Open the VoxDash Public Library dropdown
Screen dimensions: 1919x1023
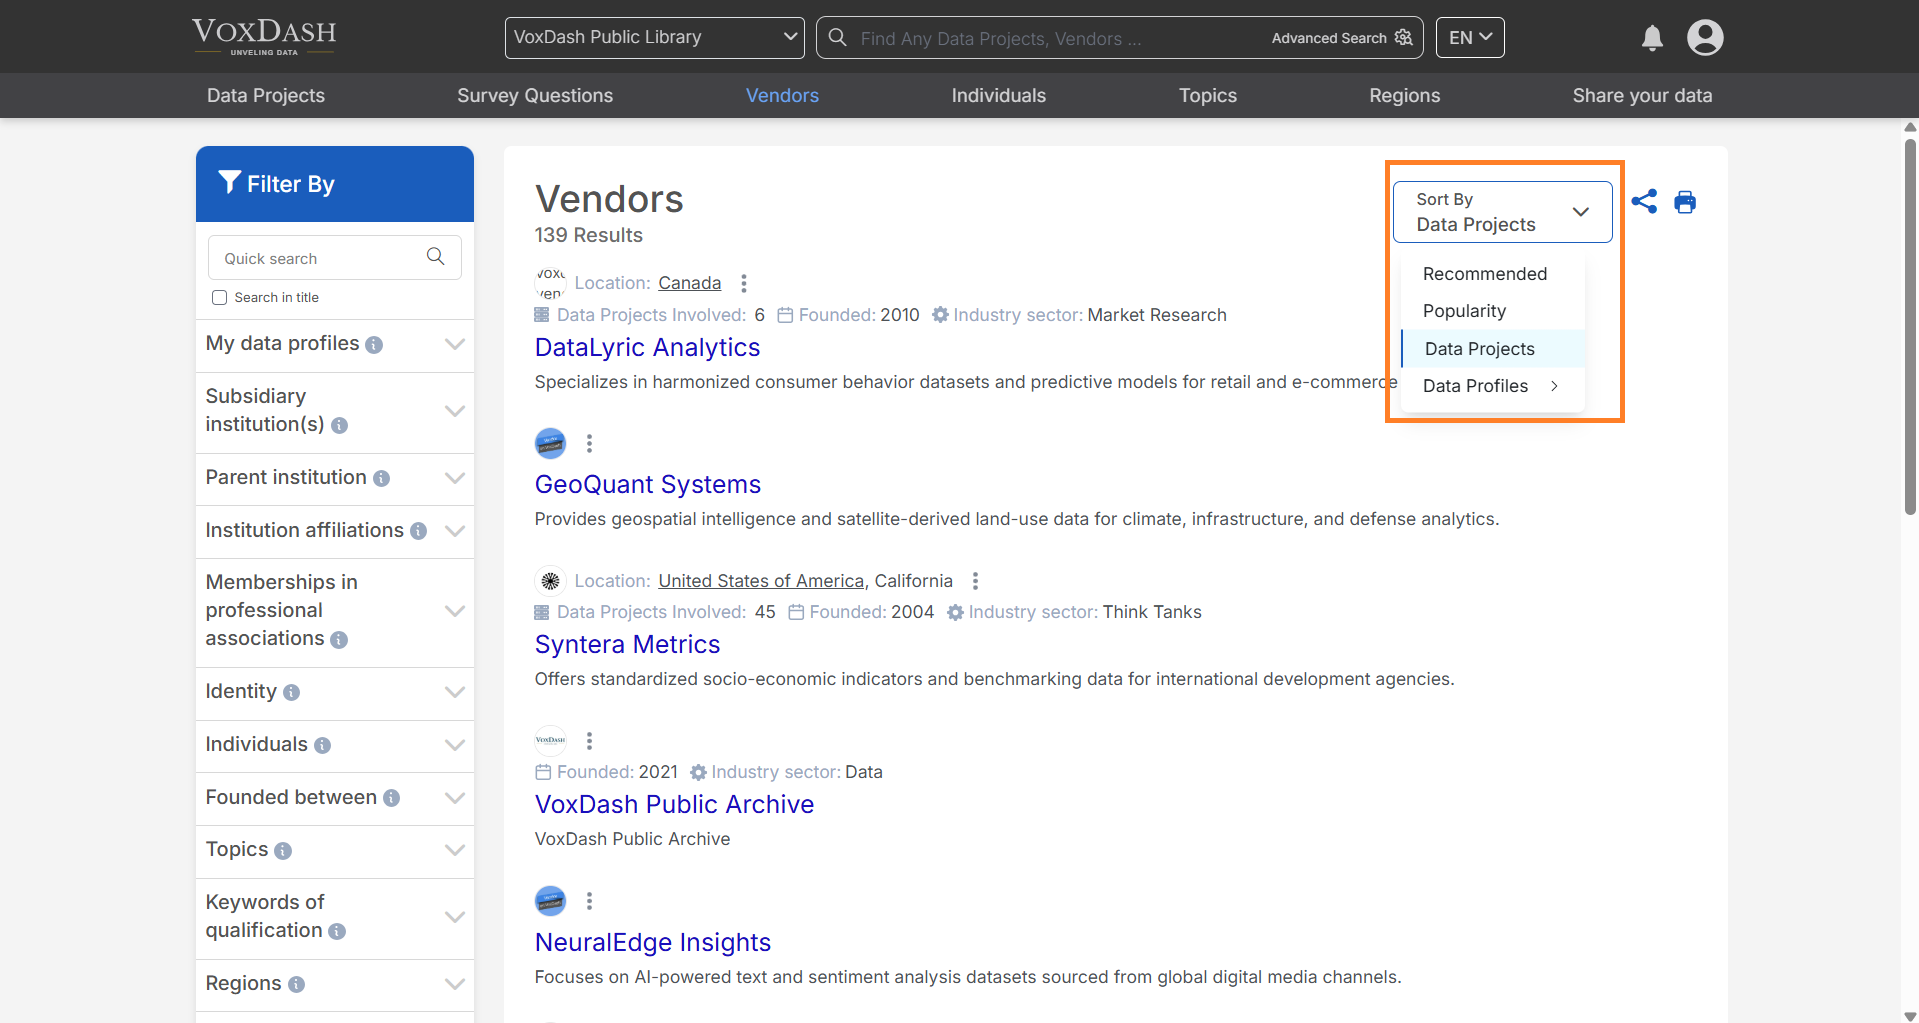click(x=654, y=37)
